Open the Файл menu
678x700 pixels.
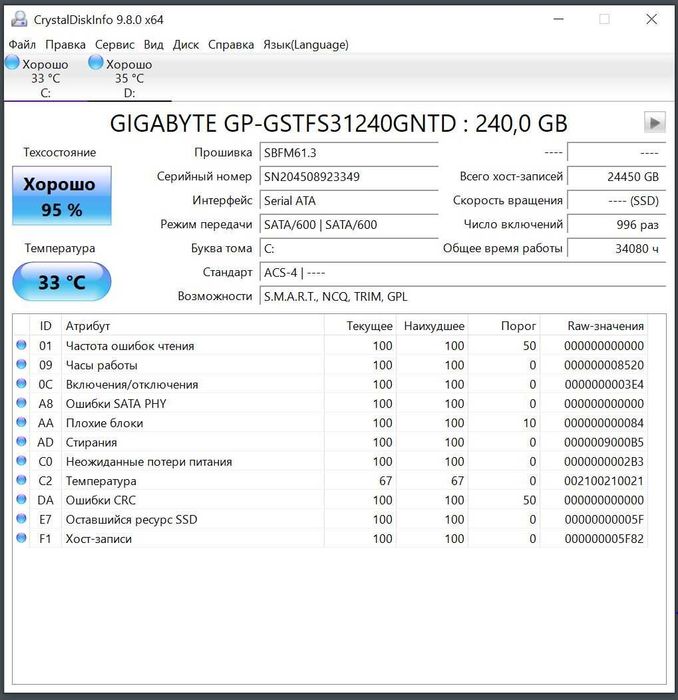(22, 45)
